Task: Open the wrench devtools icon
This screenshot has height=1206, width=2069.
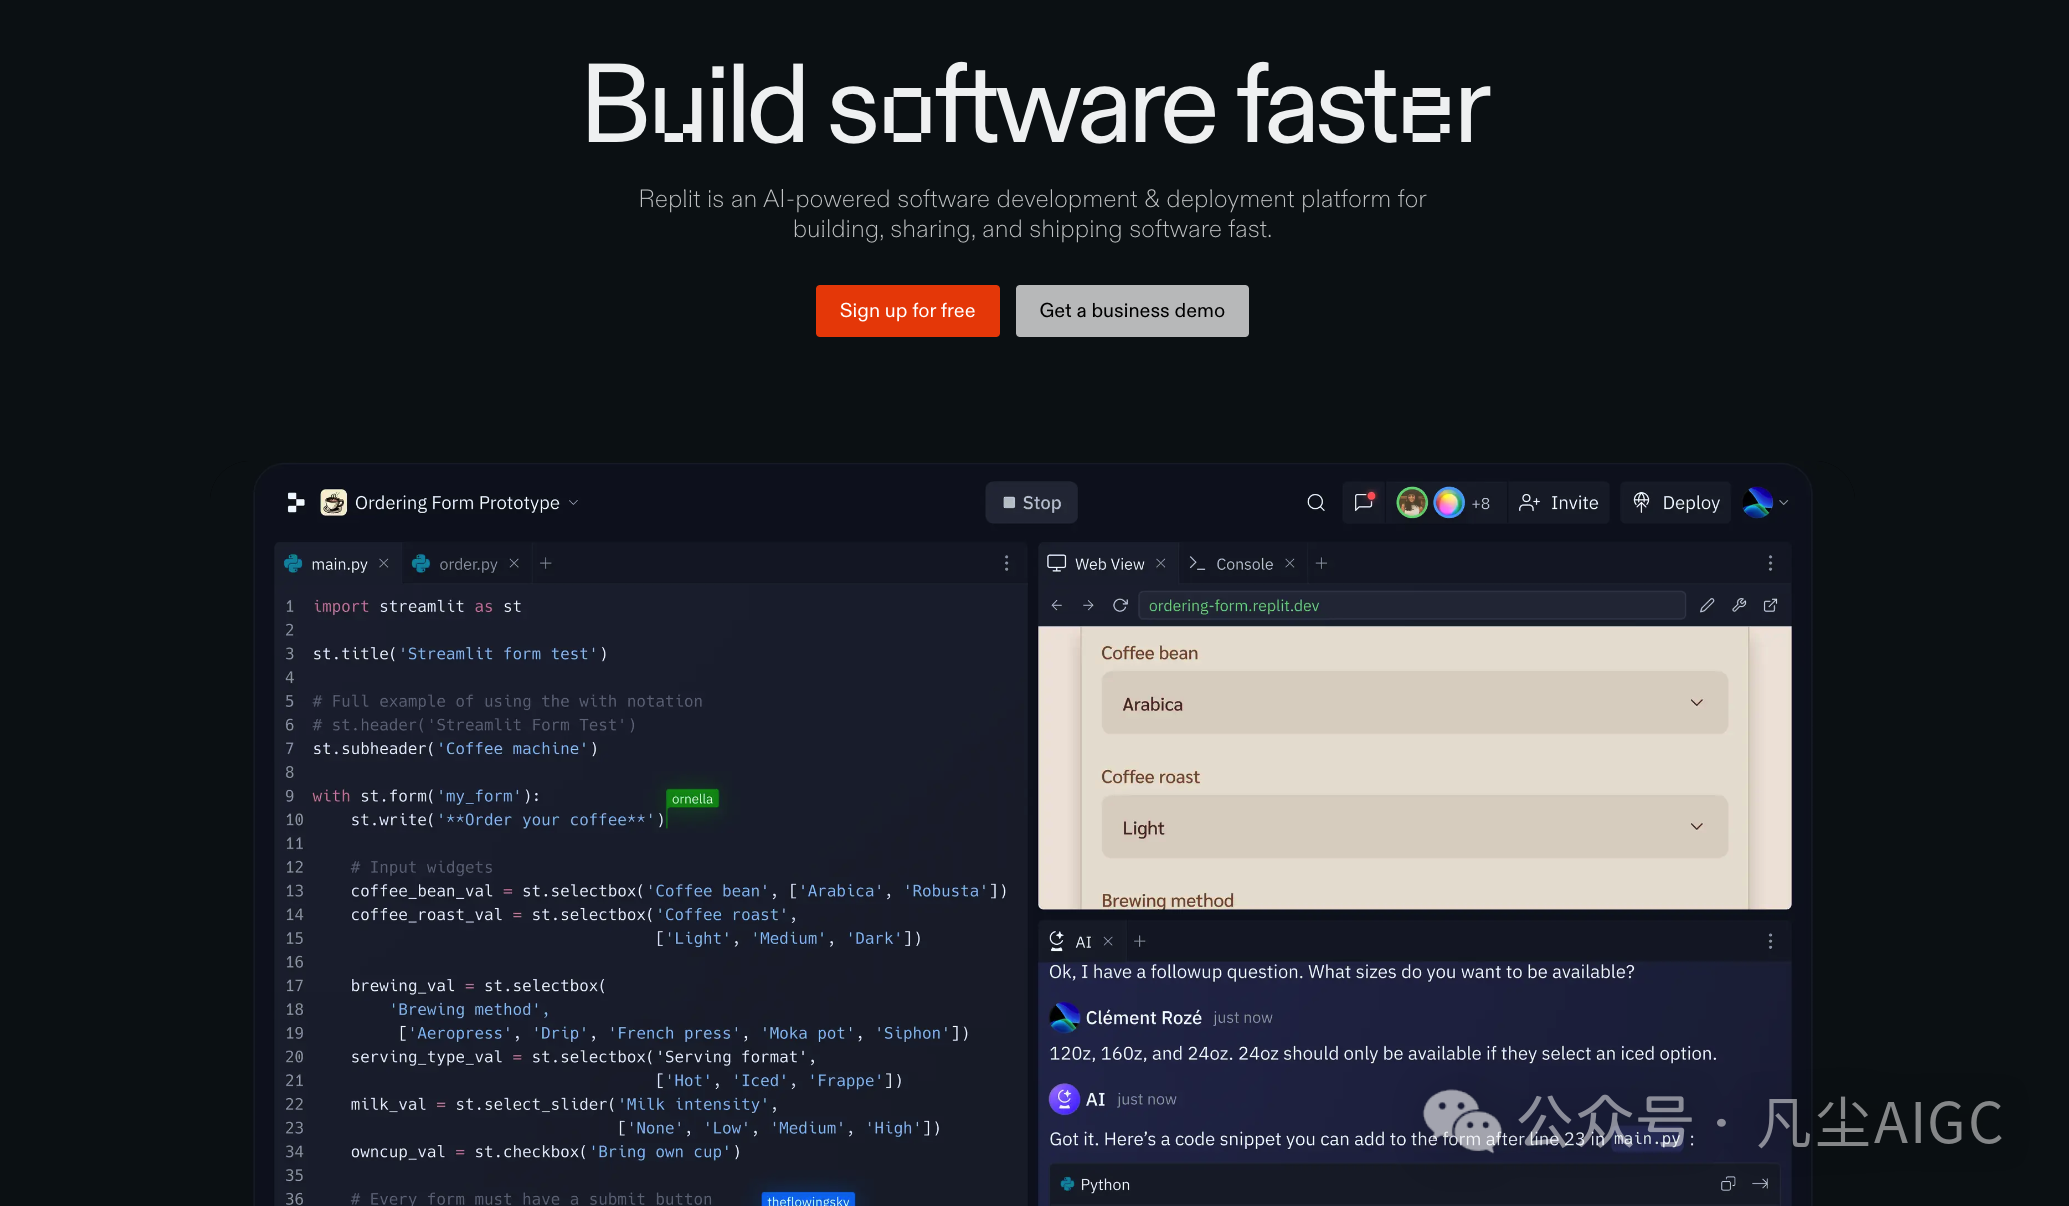Action: point(1739,606)
